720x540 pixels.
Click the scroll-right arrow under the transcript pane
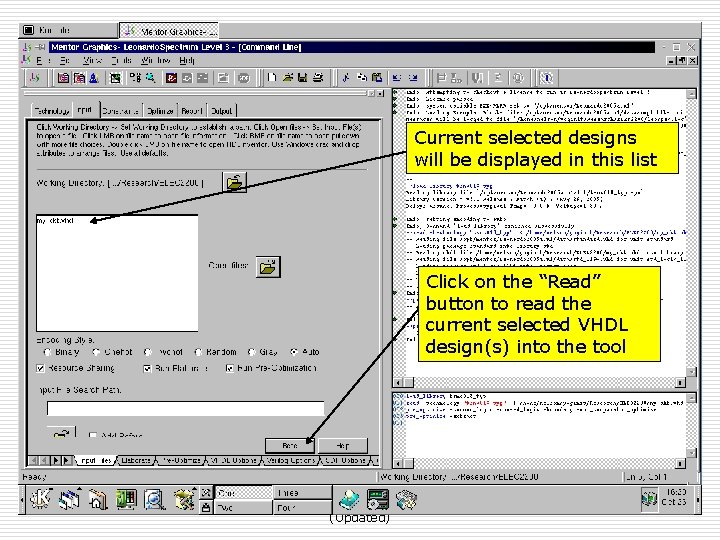[x=680, y=382]
